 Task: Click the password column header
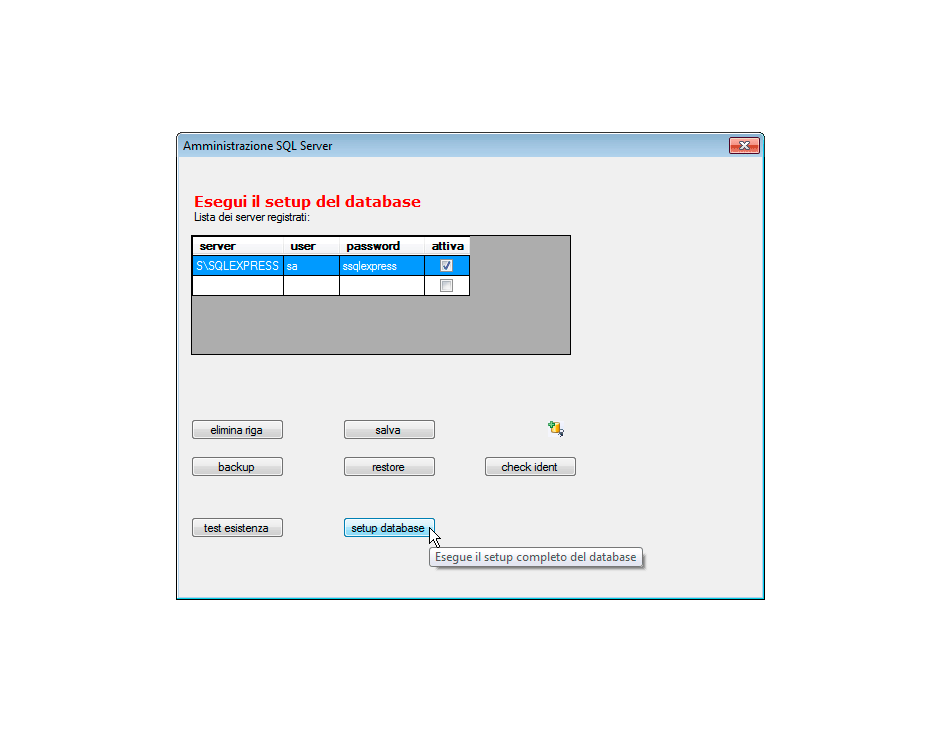pyautogui.click(x=382, y=246)
